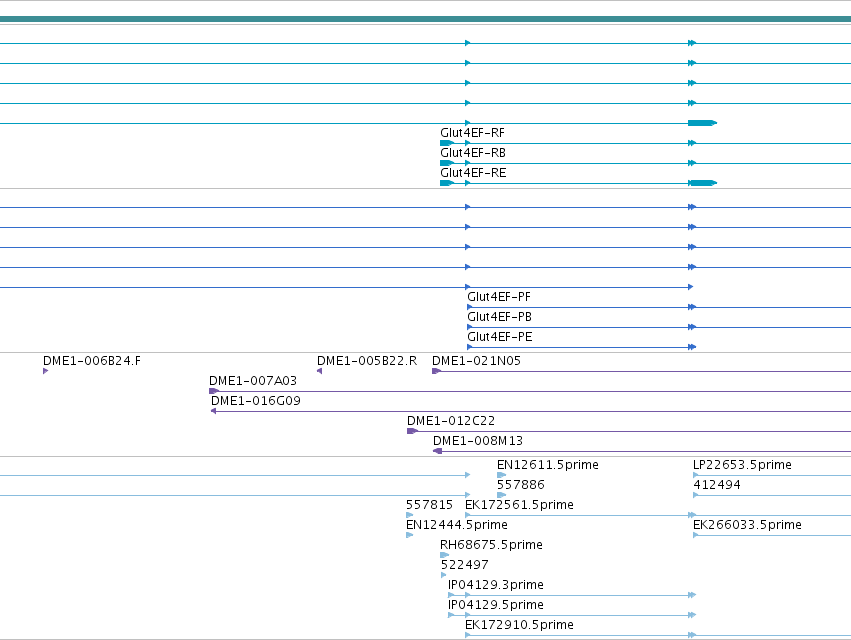This screenshot has width=851, height=640.
Task: Click the DME1-012C22 feature label
Action: tap(451, 421)
